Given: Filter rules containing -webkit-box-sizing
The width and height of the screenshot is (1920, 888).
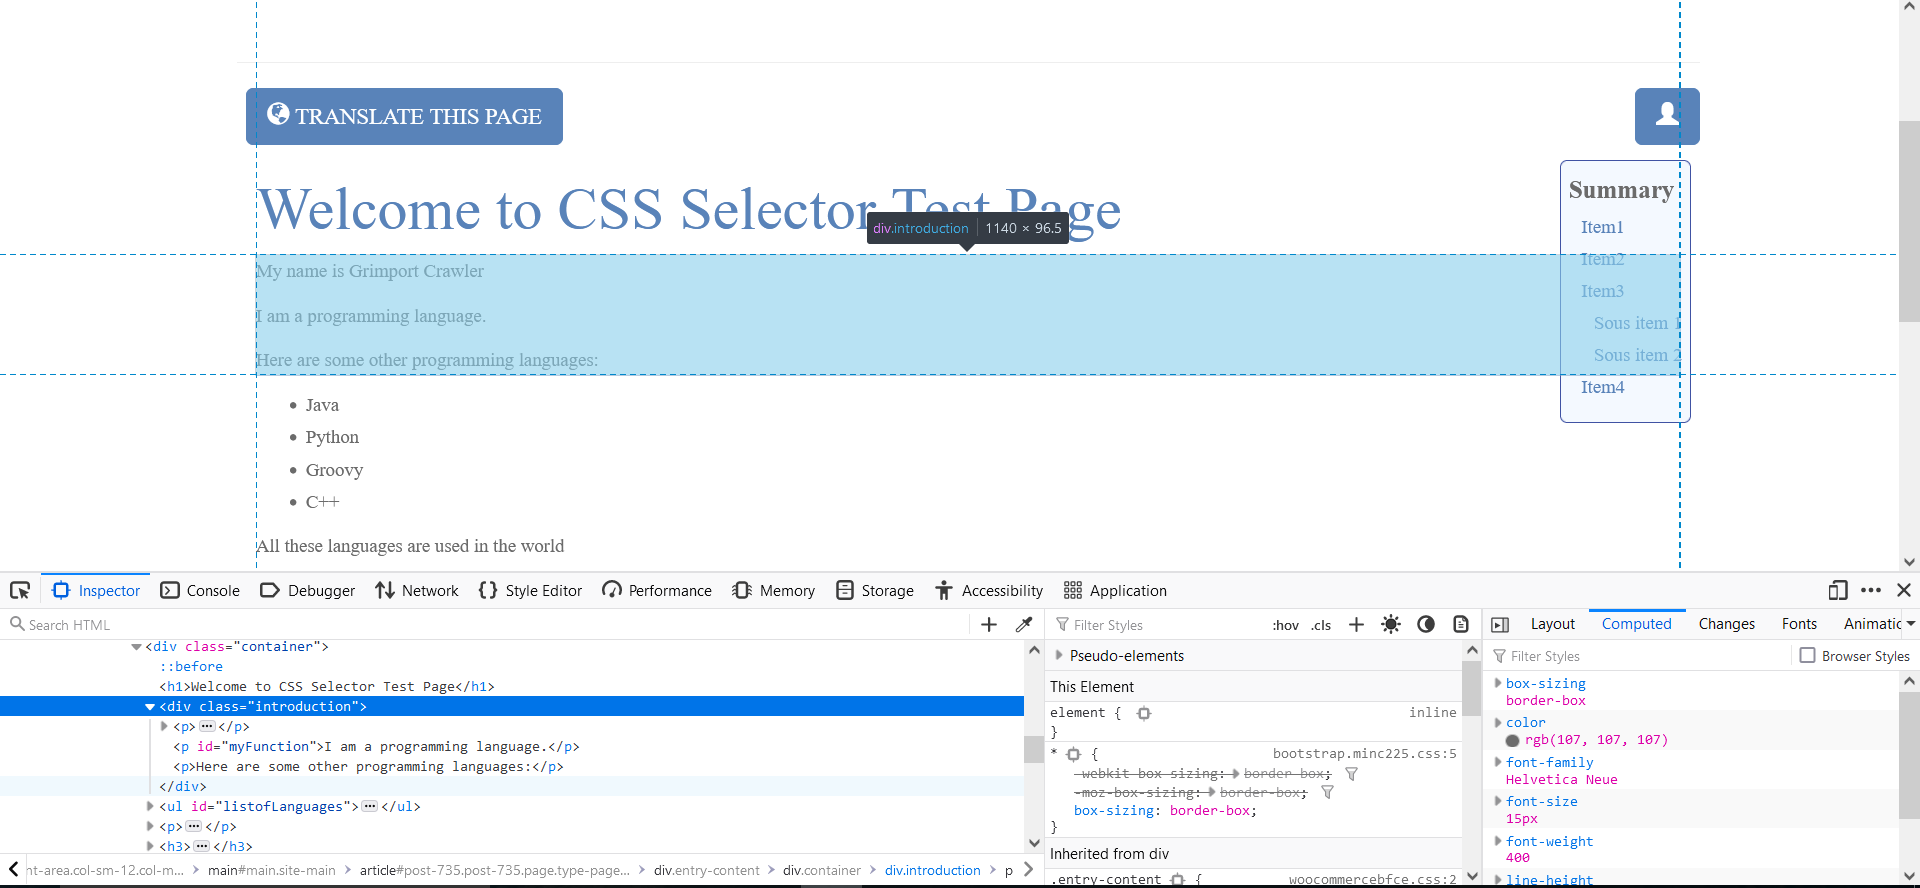Looking at the screenshot, I should [1351, 774].
